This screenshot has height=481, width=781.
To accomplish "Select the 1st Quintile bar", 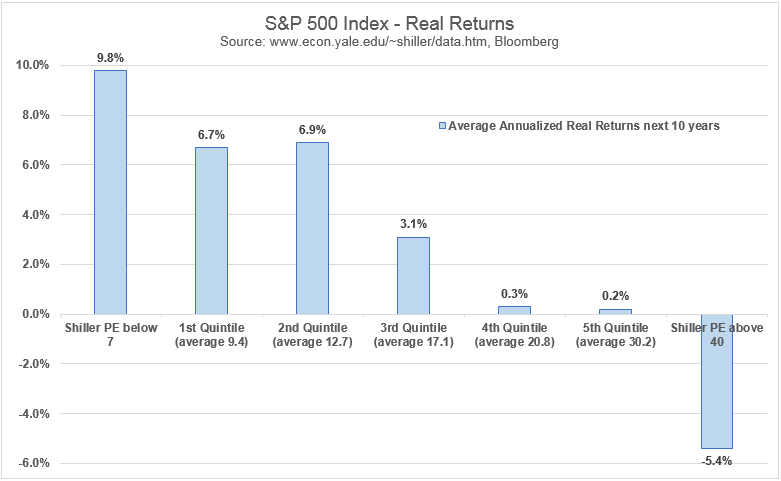I will (x=211, y=230).
